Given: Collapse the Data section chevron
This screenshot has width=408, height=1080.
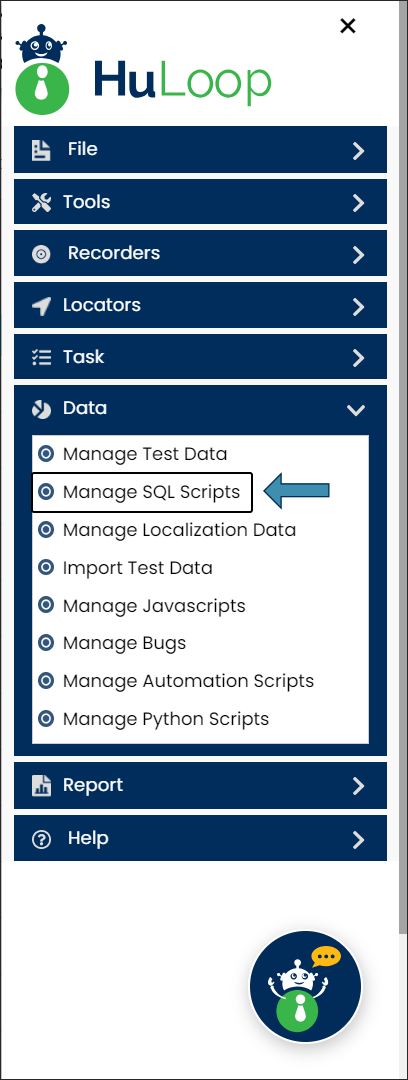Looking at the screenshot, I should click(x=356, y=410).
